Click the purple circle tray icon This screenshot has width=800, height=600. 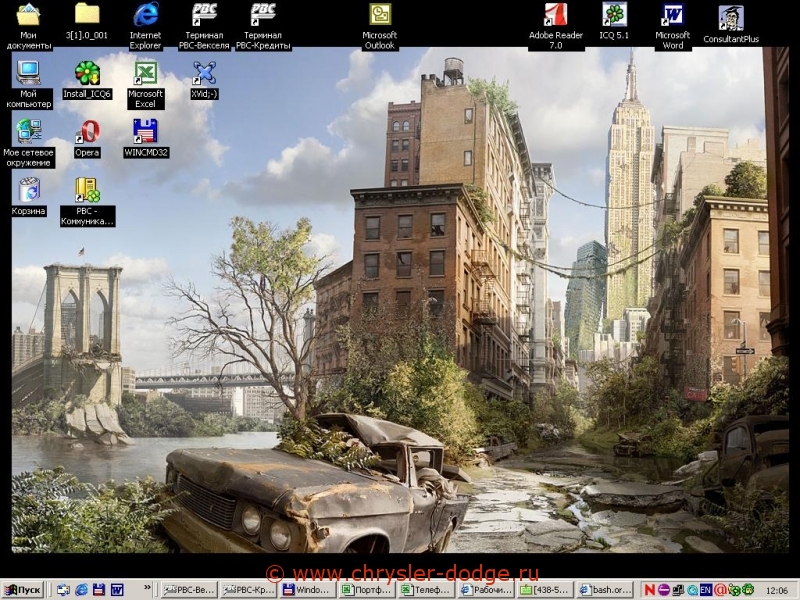point(664,590)
